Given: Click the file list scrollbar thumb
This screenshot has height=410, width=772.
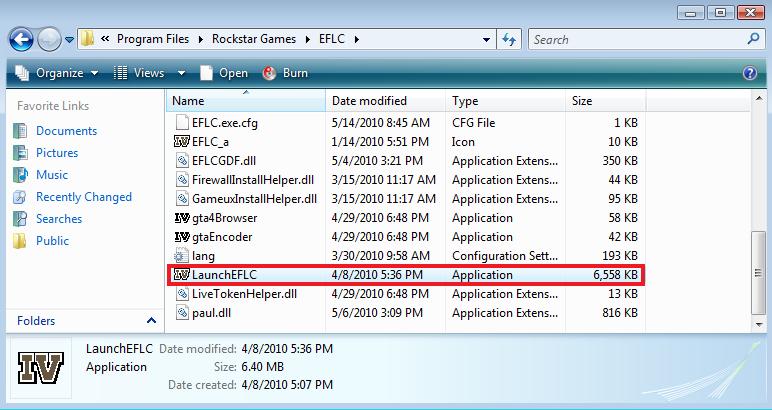Looking at the screenshot, I should click(759, 272).
